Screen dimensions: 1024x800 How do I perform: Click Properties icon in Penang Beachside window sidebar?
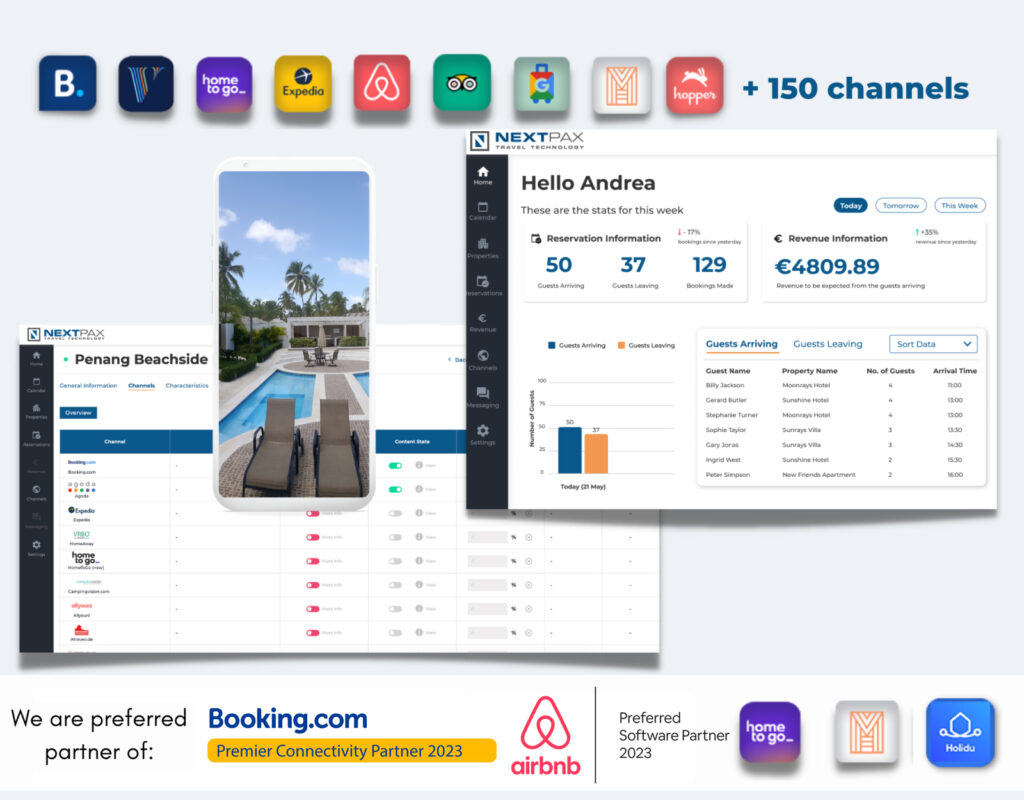pos(37,409)
